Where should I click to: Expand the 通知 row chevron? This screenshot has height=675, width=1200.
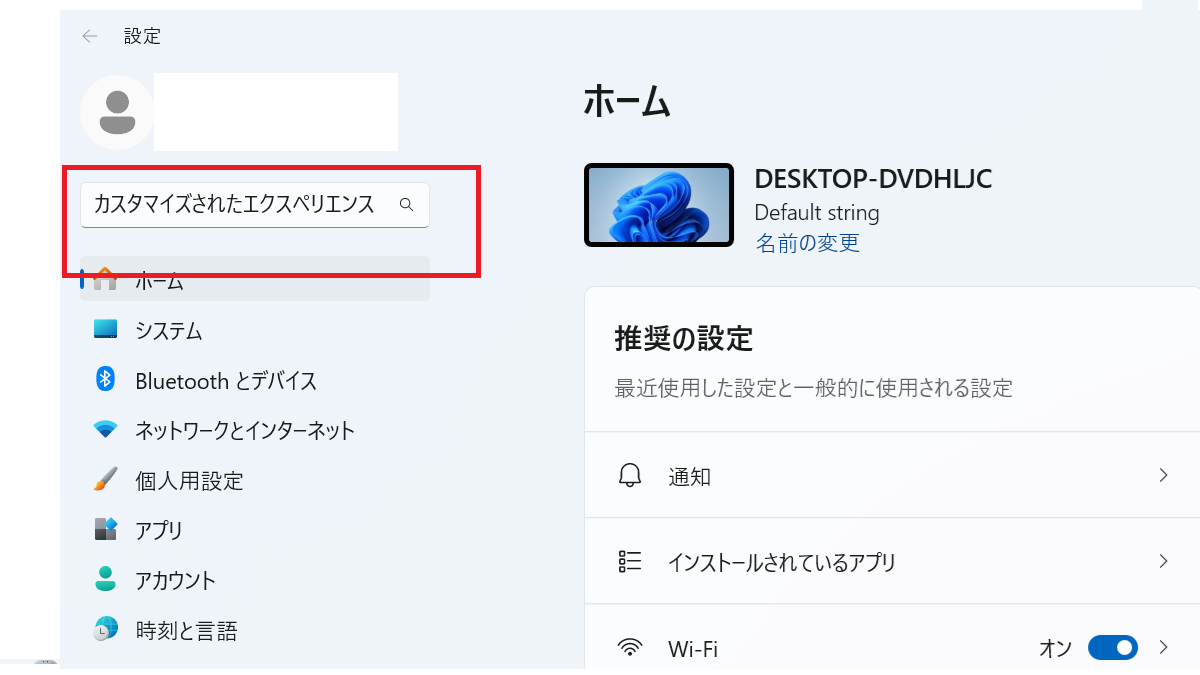[x=1163, y=475]
